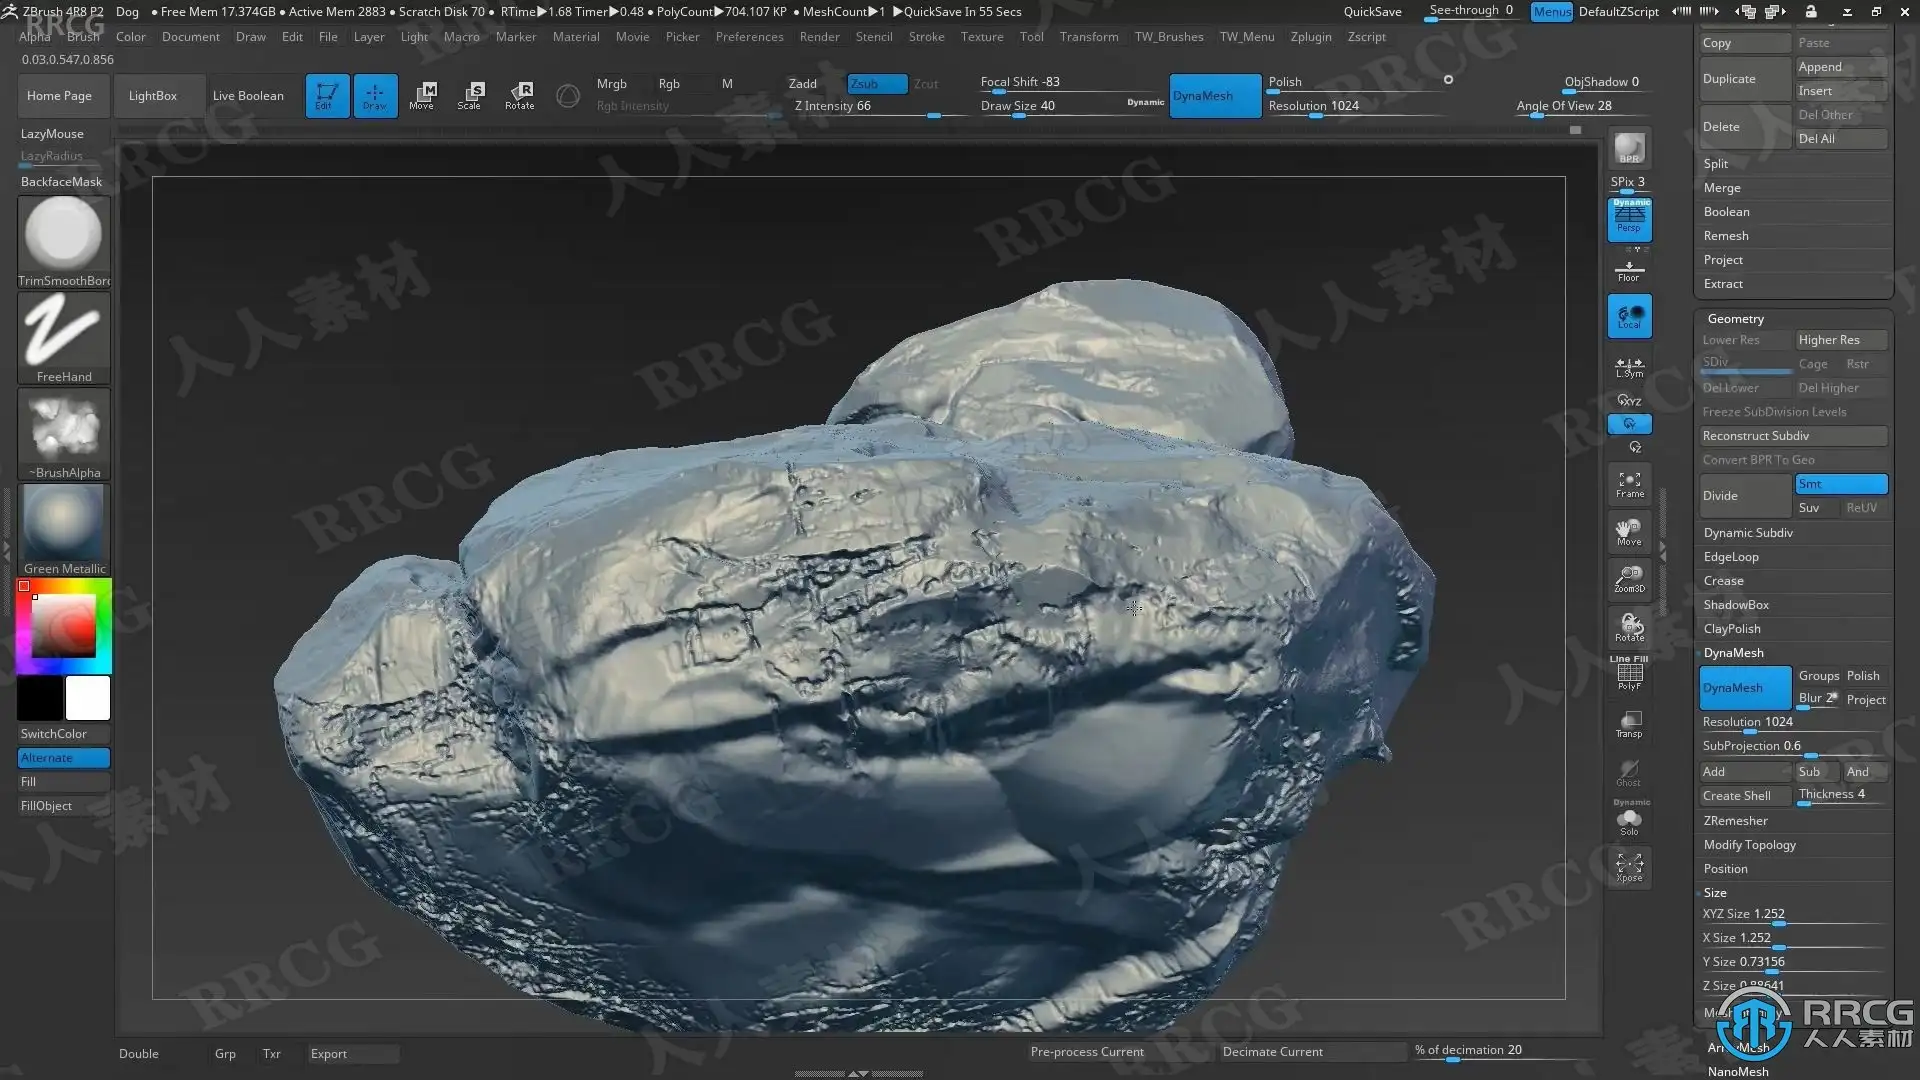Expand the Dynamic Subdiv section
Screen dimensions: 1920x1080
1748,533
